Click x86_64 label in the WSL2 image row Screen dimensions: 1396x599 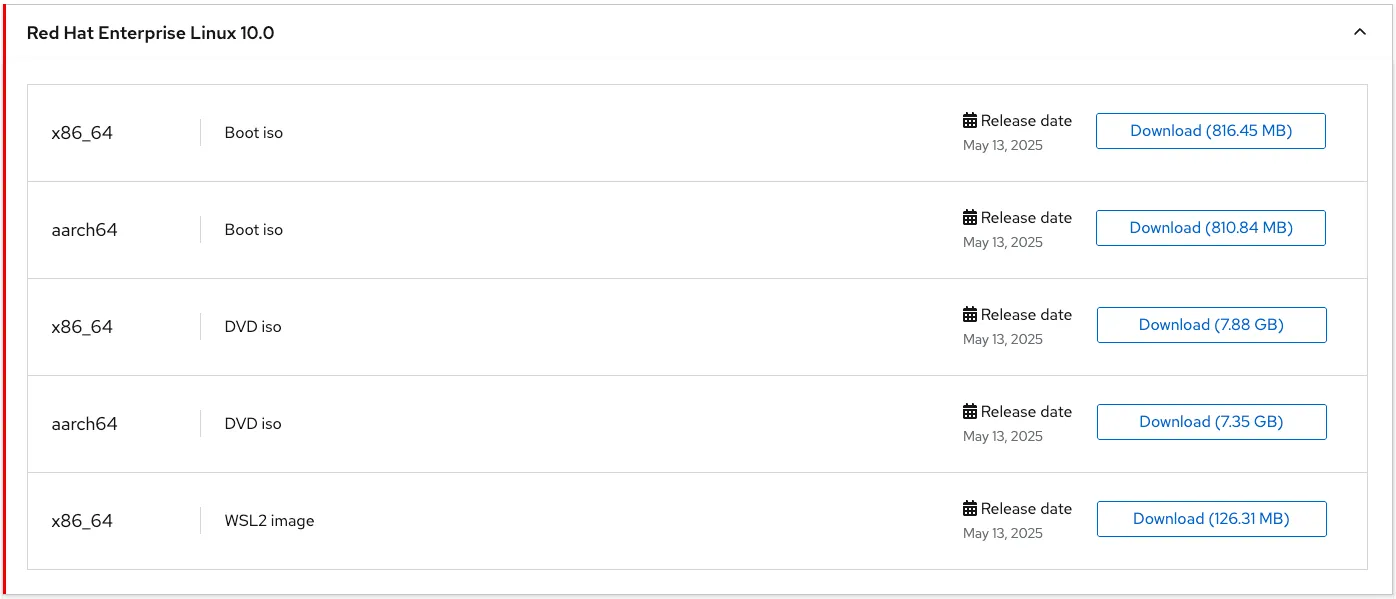click(x=82, y=521)
